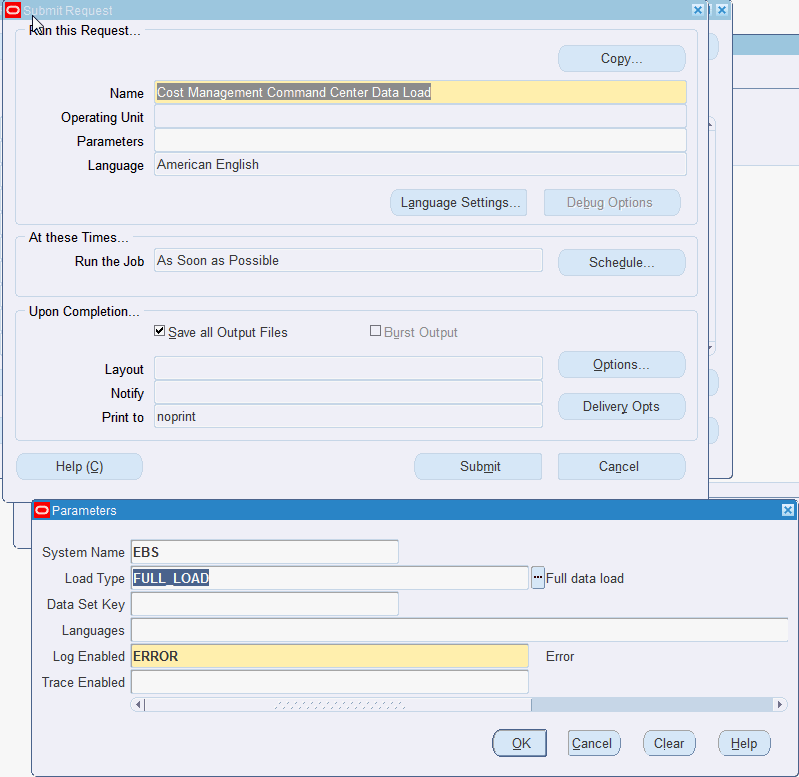Click the Oracle icon in Parameters title bar
Image resolution: width=799 pixels, height=777 pixels.
point(42,510)
